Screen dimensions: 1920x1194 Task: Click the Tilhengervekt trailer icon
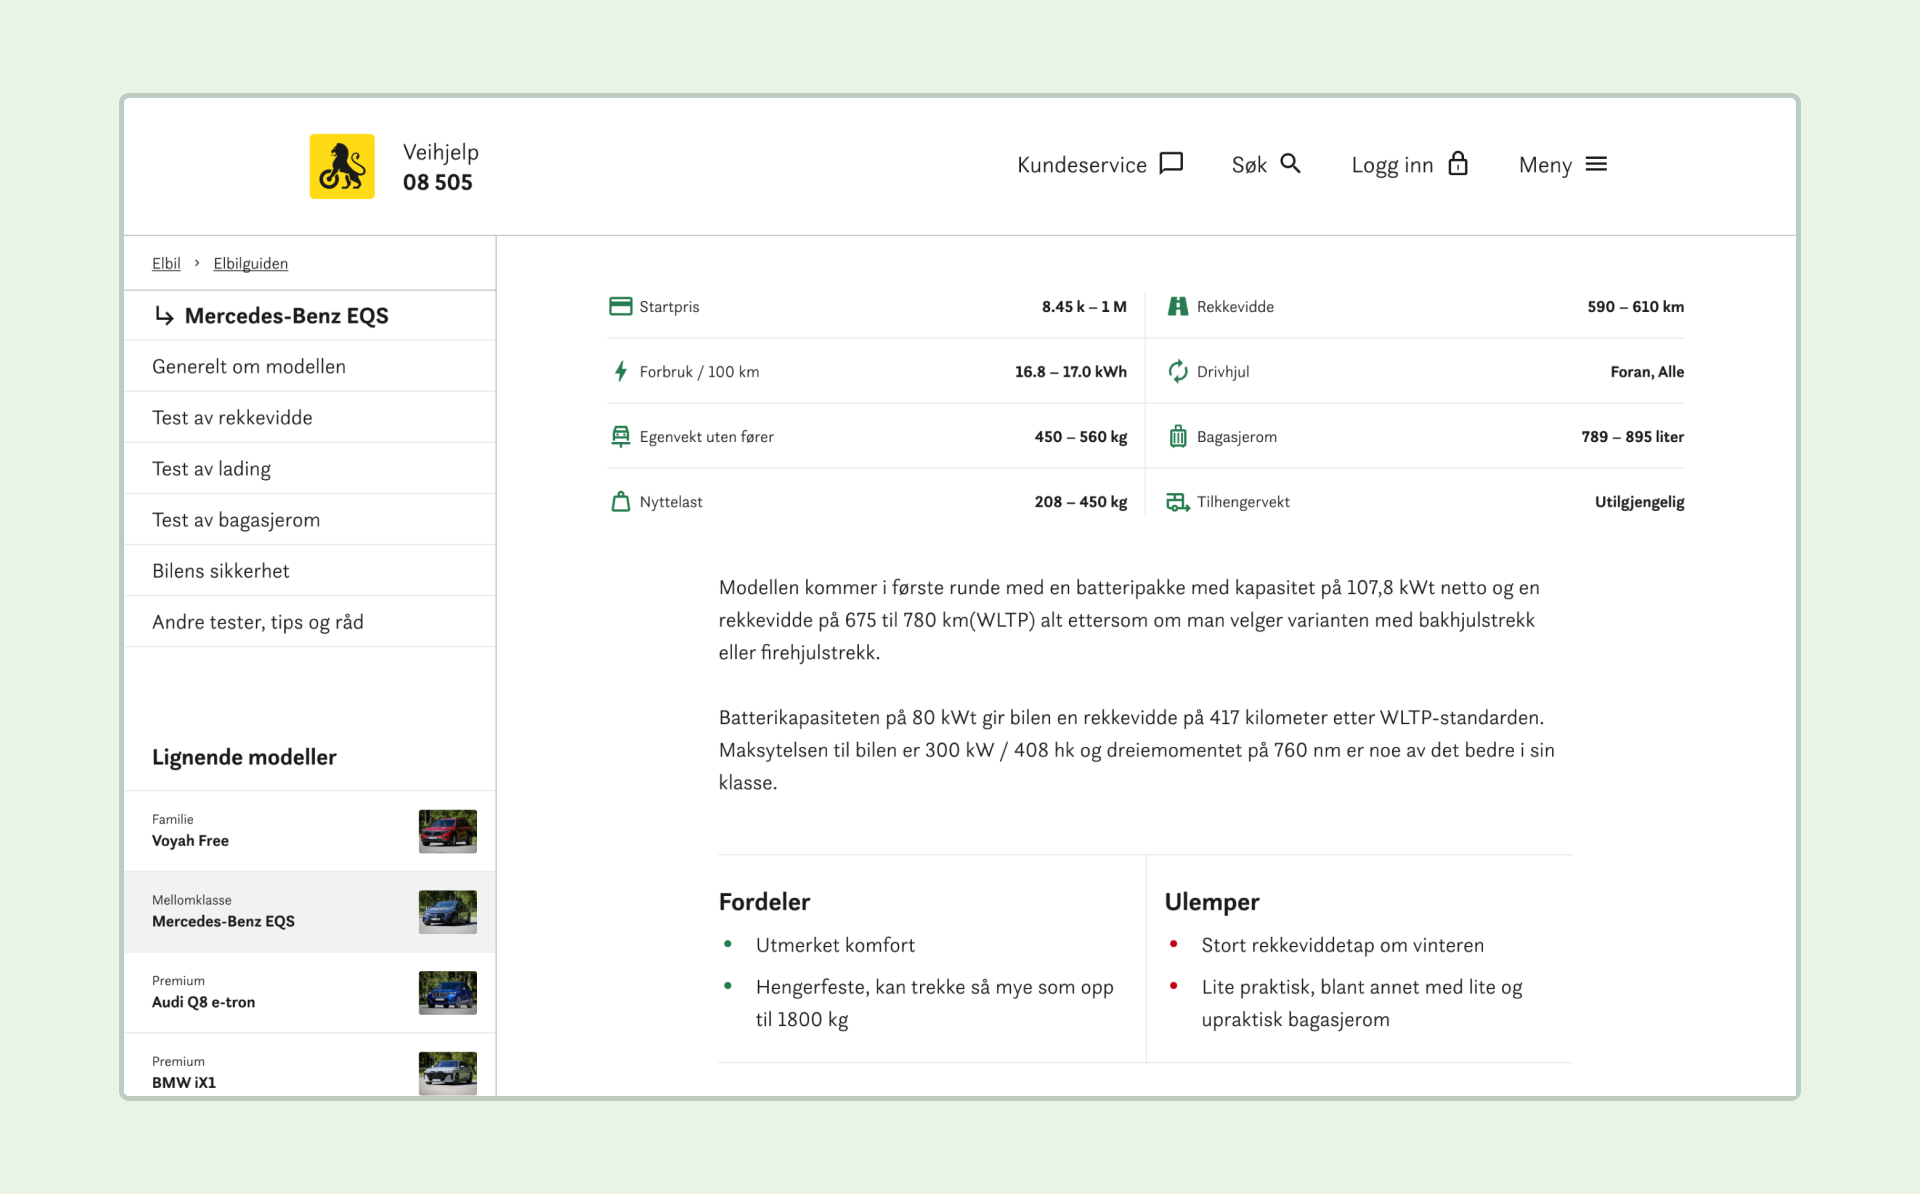coord(1178,501)
